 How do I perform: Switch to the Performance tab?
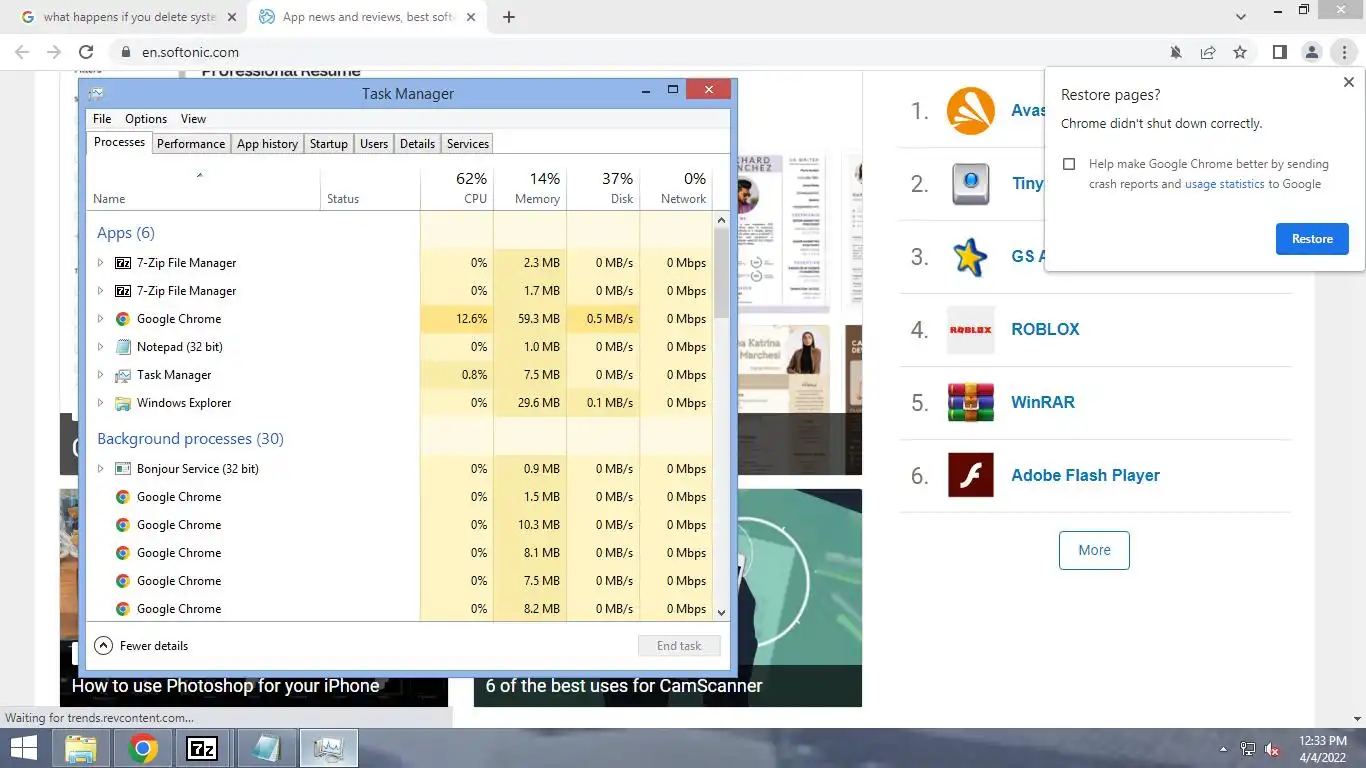click(191, 144)
